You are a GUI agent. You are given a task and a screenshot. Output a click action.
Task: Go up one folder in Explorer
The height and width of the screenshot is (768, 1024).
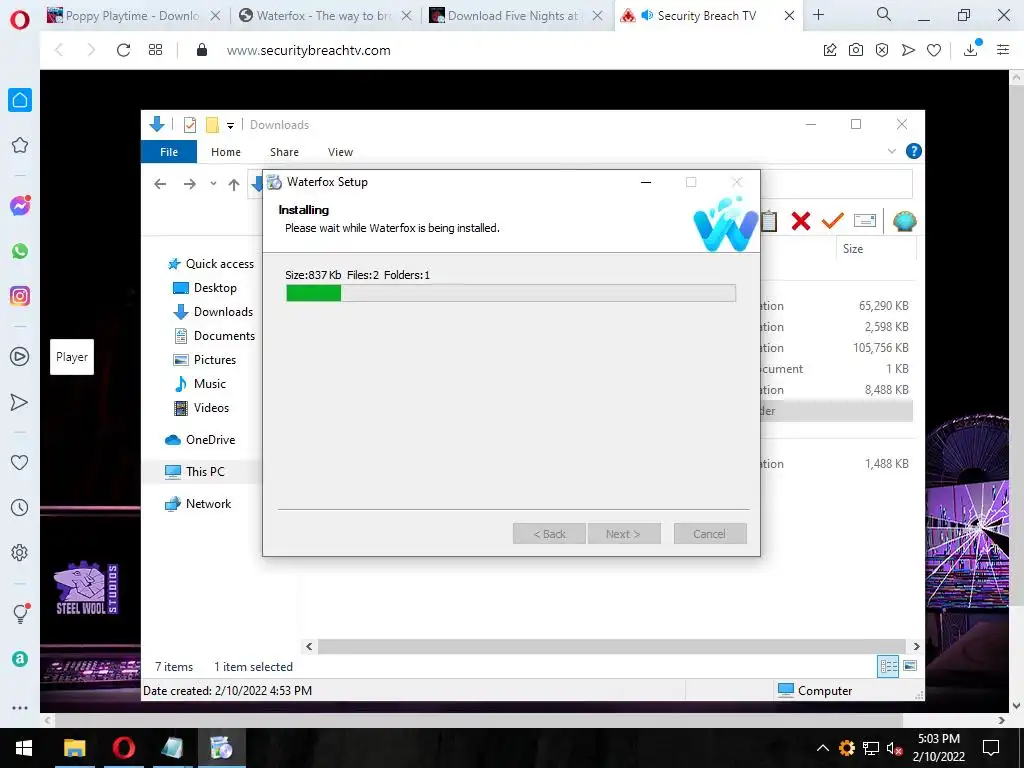(x=234, y=184)
